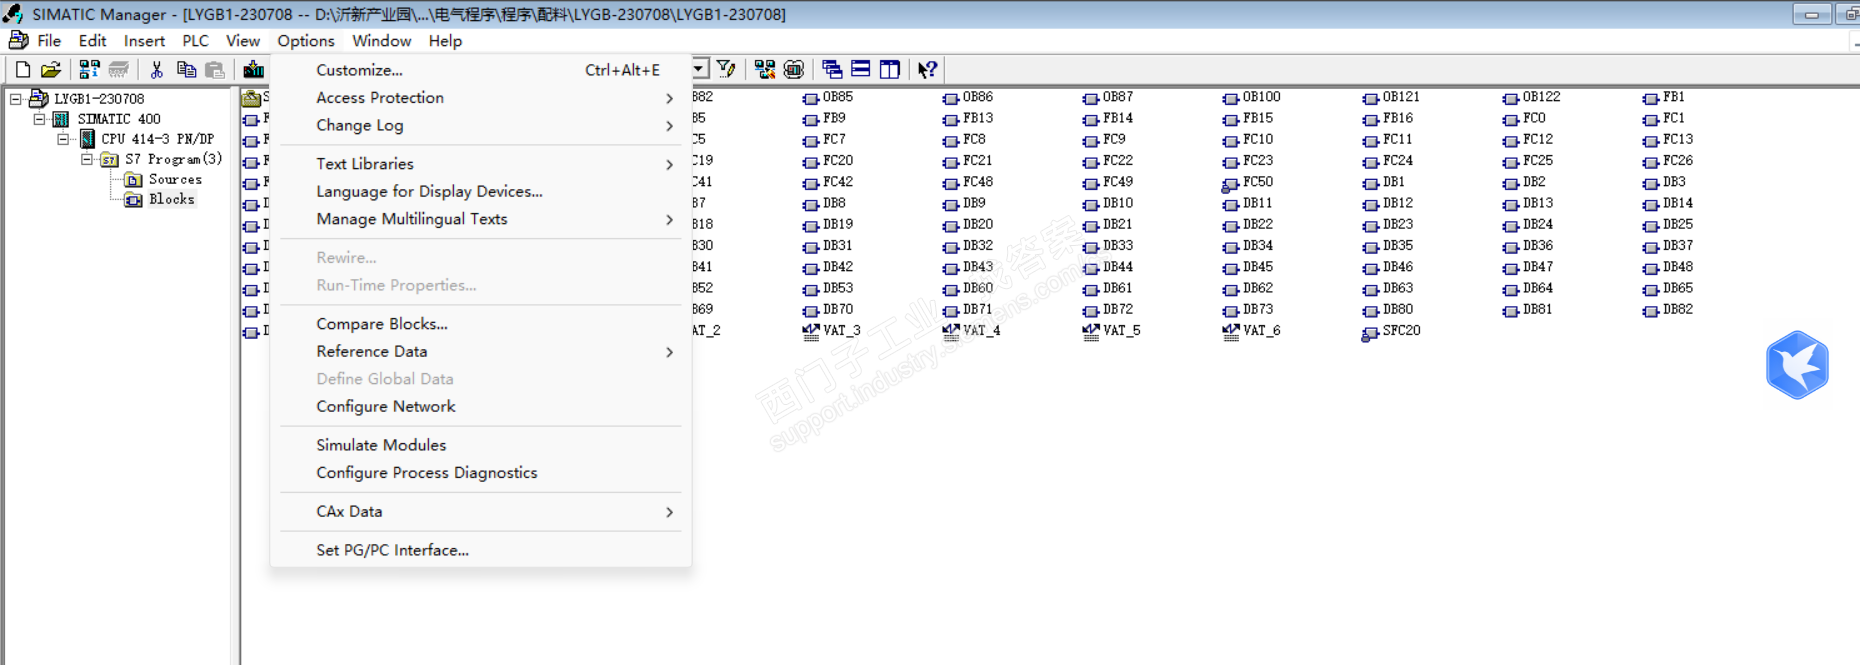Click the Copy toolbar icon
Viewport: 1860px width, 665px height.
tap(185, 69)
